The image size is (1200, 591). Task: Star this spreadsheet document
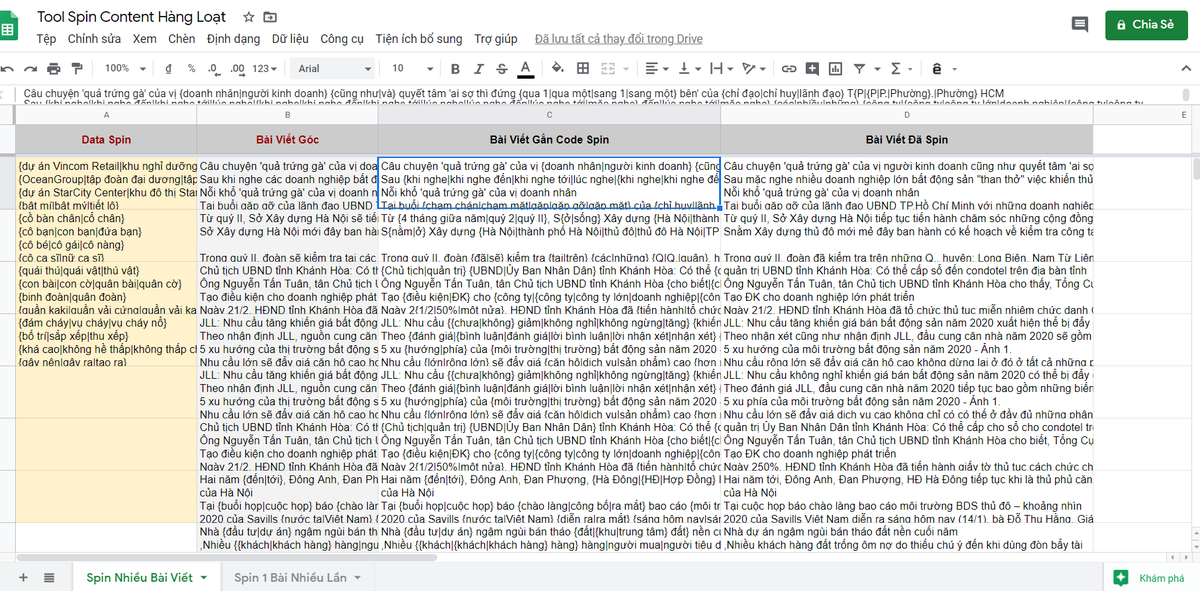pos(248,17)
